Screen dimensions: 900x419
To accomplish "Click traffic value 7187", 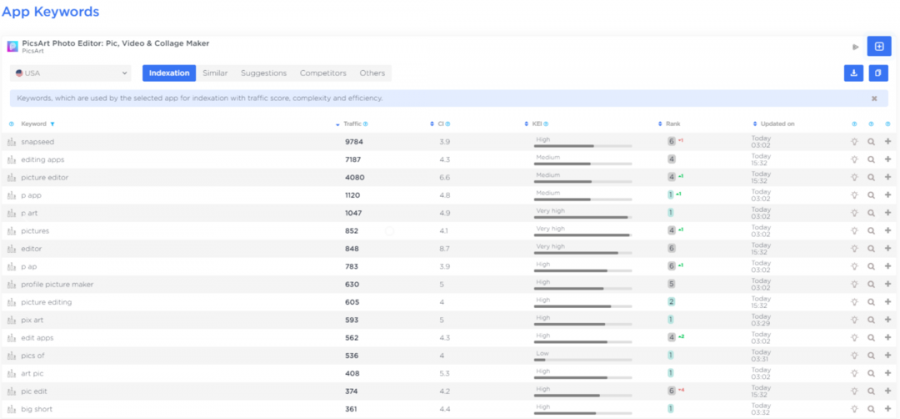I will pos(353,160).
